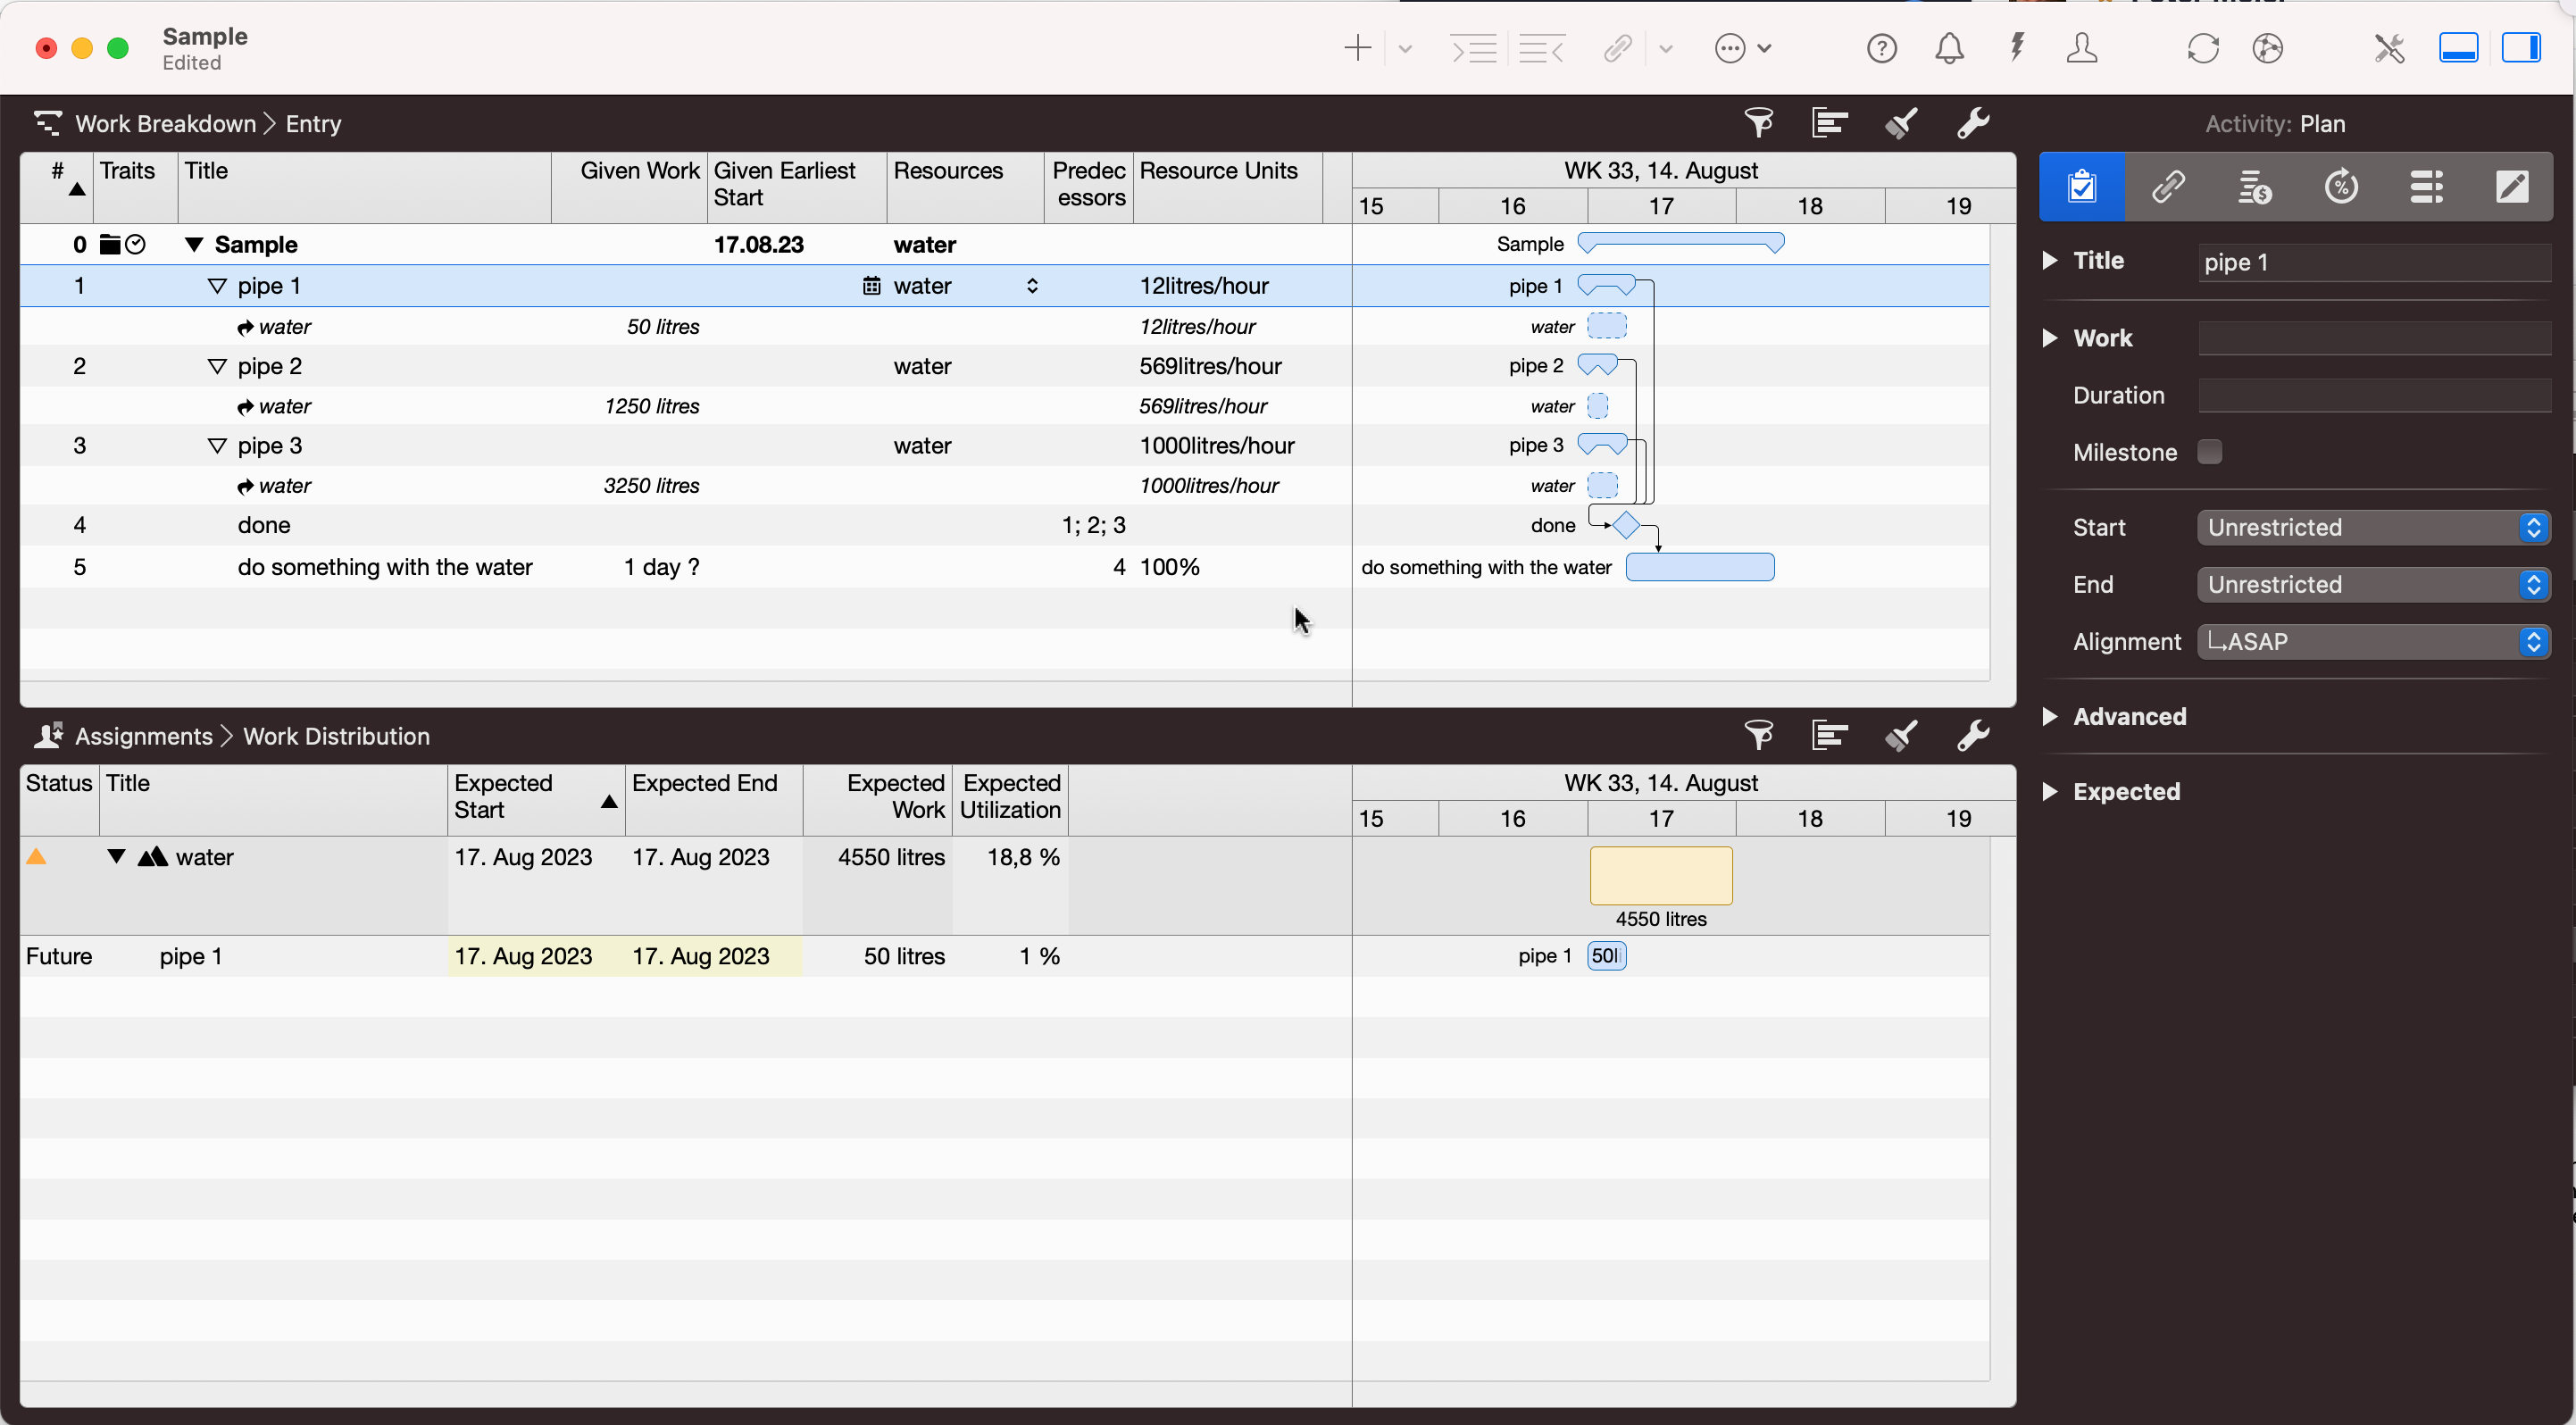2576x1425 pixels.
Task: Open the dropdown arrow next to plus icon
Action: 1404,48
